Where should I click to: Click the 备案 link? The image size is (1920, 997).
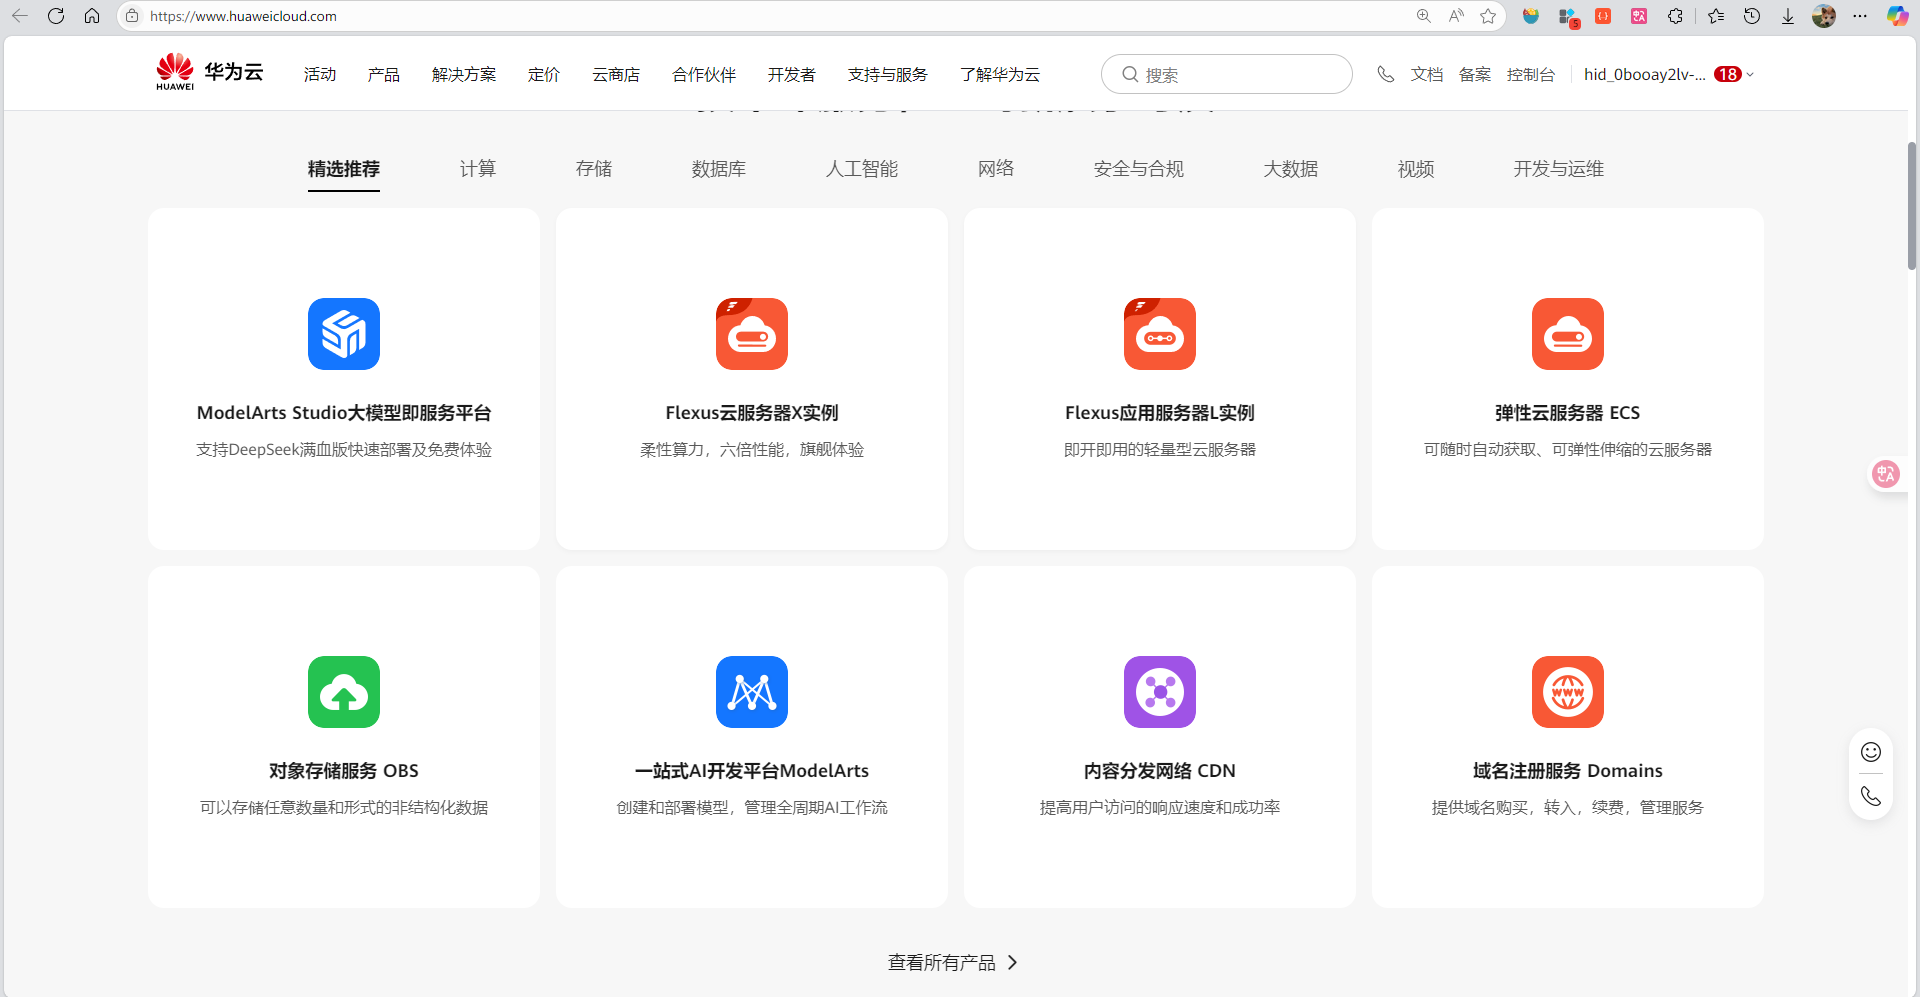(1475, 74)
